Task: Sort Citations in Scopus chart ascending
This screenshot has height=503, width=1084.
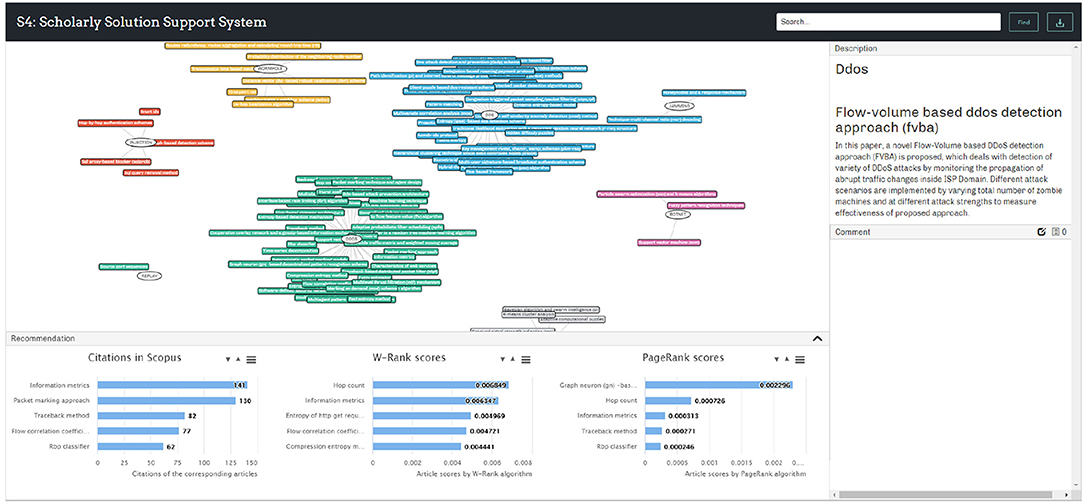Action: tap(238, 359)
